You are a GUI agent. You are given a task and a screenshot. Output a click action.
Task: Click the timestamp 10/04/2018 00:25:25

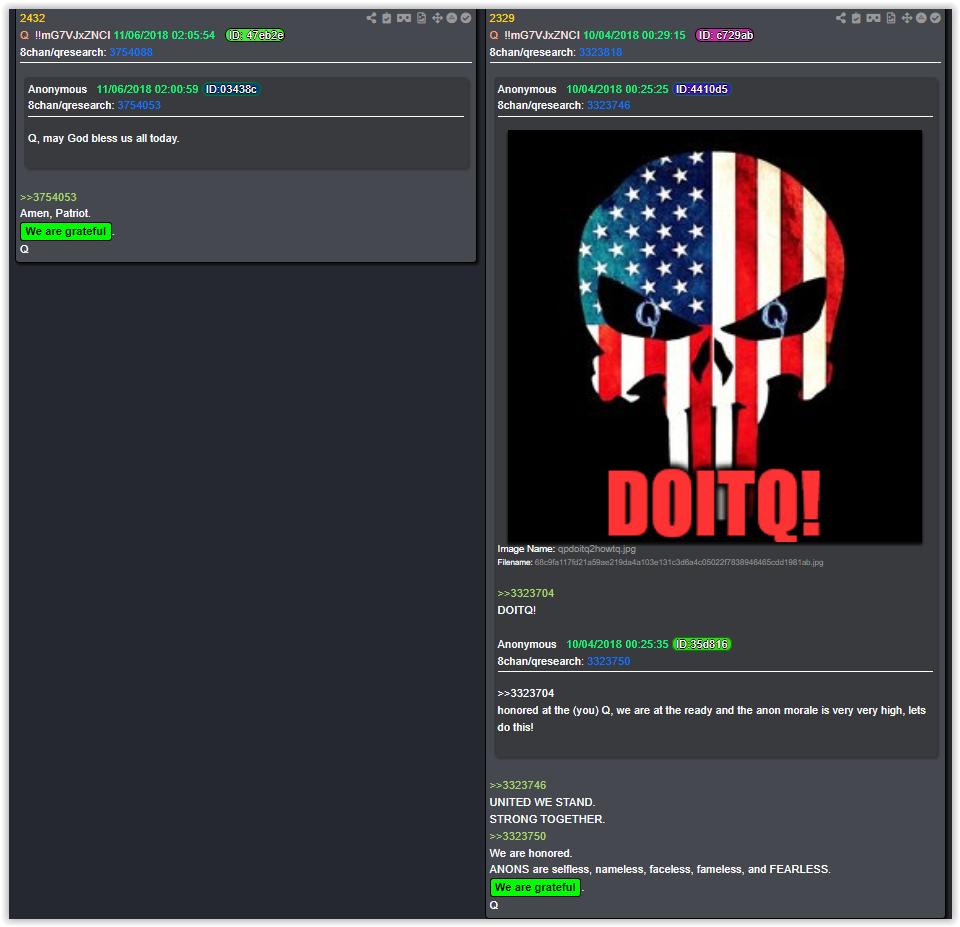617,89
